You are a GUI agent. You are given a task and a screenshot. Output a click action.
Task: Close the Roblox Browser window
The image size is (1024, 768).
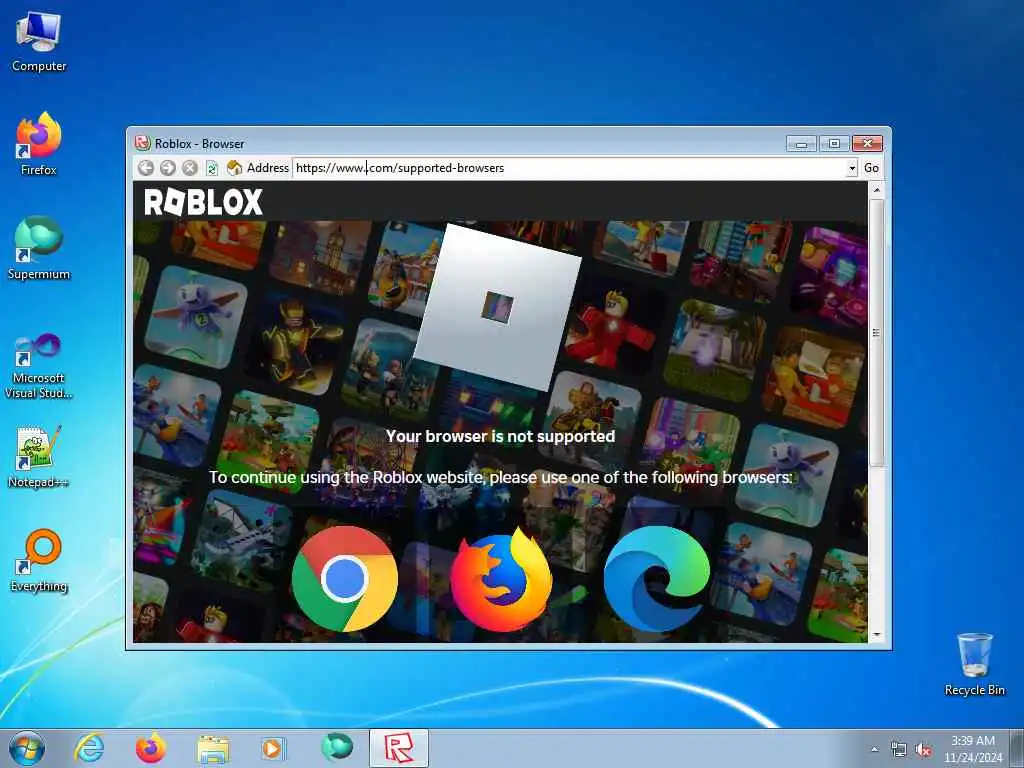[867, 143]
